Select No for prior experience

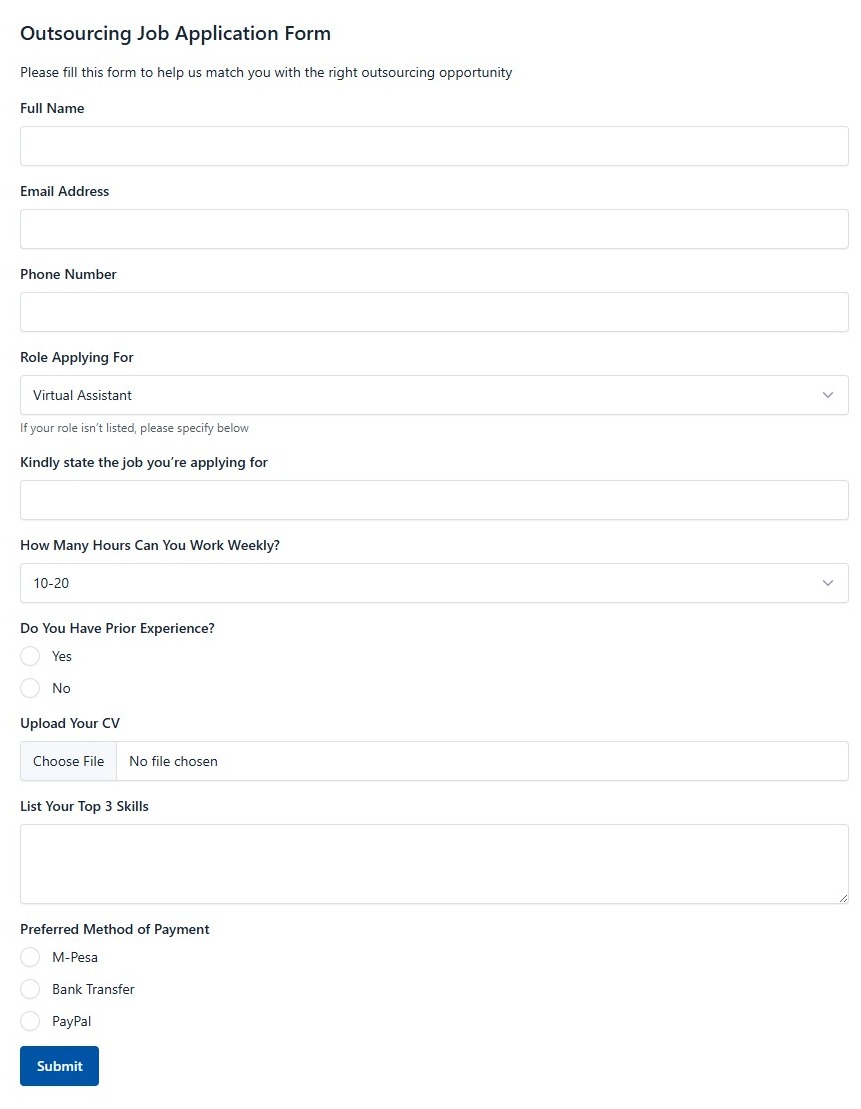(30, 688)
